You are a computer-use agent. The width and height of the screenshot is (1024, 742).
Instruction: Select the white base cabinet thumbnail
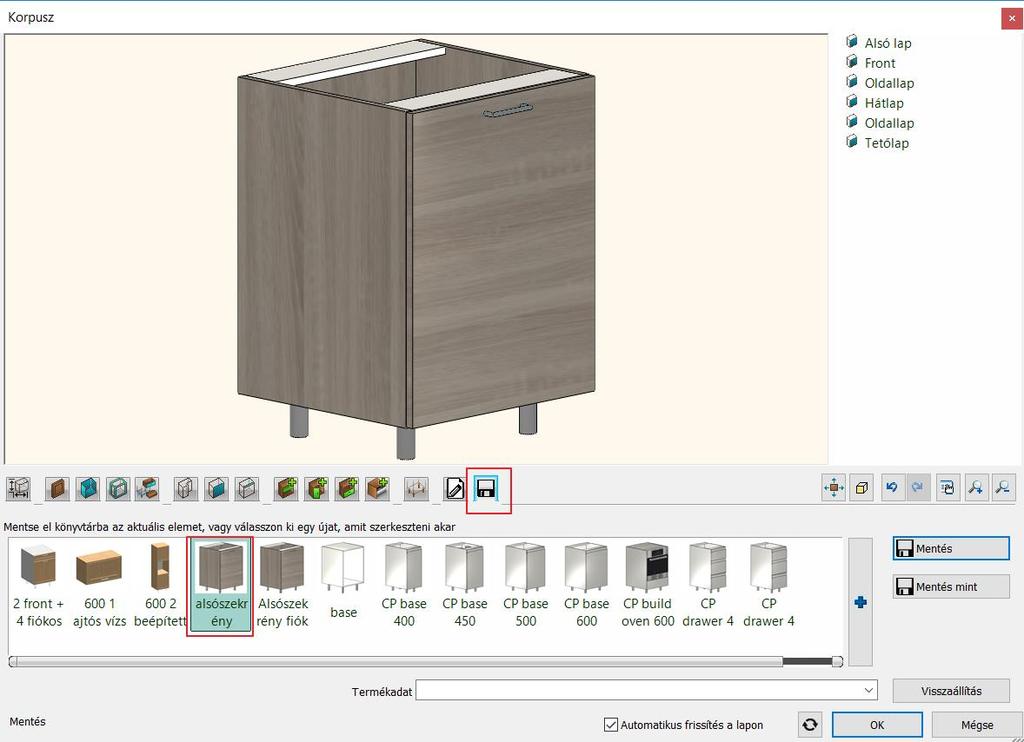coord(343,581)
